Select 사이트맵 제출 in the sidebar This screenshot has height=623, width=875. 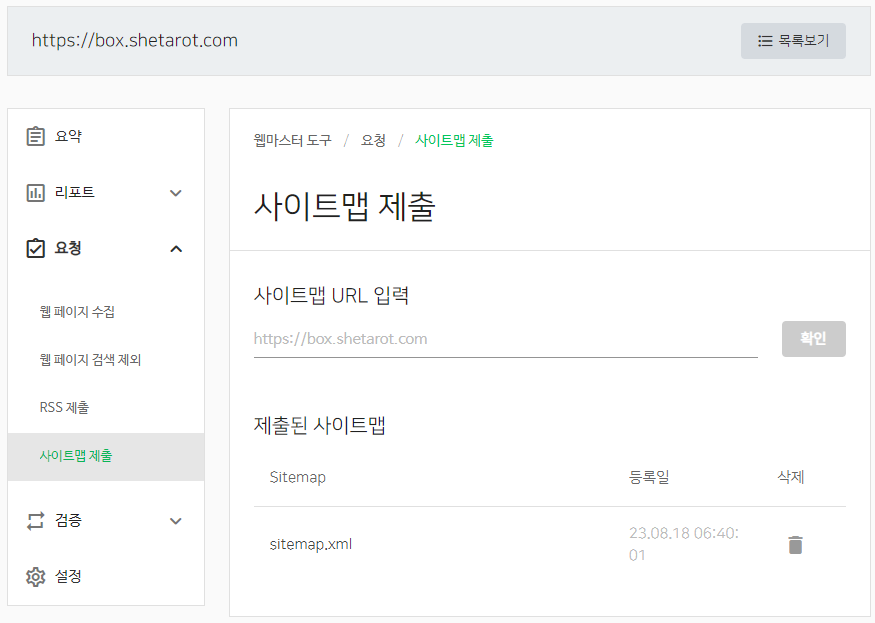coord(106,457)
